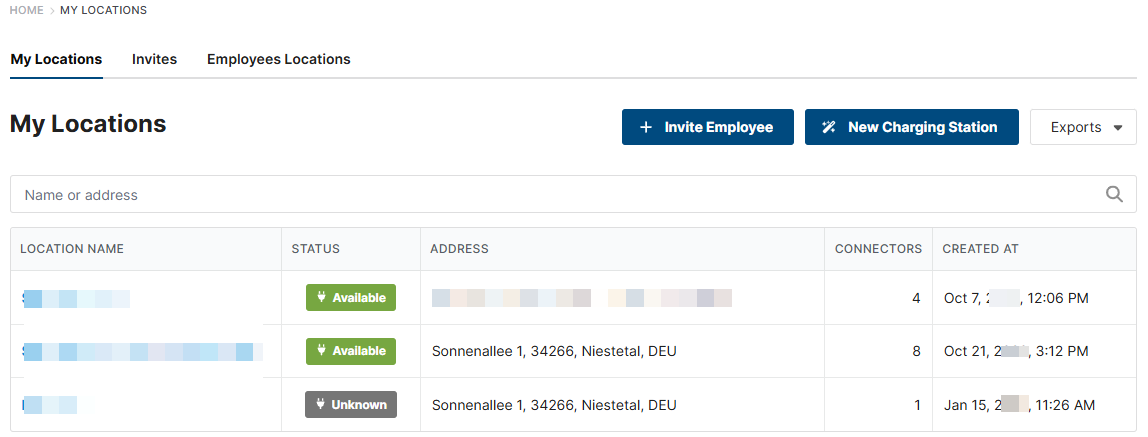Click the plug icon in second Available badge
The width and height of the screenshot is (1148, 437).
click(x=321, y=351)
